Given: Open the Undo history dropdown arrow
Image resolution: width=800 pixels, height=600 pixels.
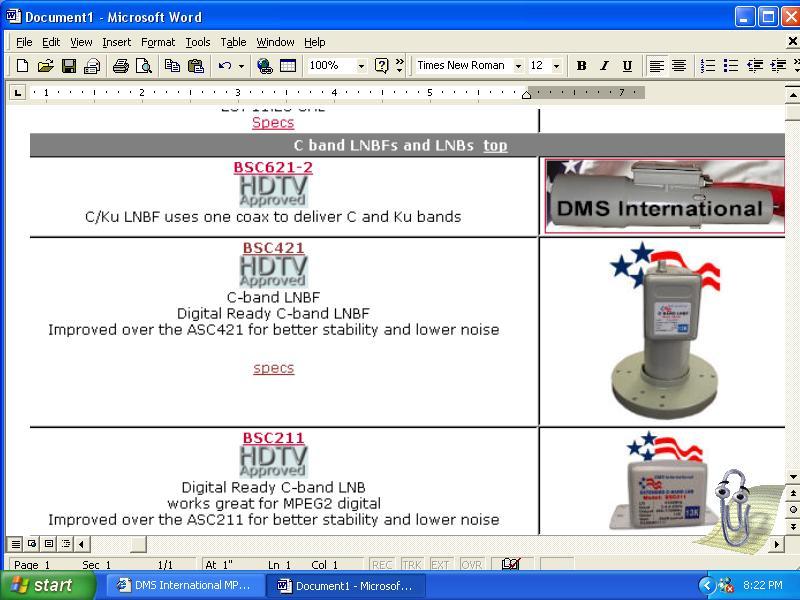Looking at the screenshot, I should [241, 66].
